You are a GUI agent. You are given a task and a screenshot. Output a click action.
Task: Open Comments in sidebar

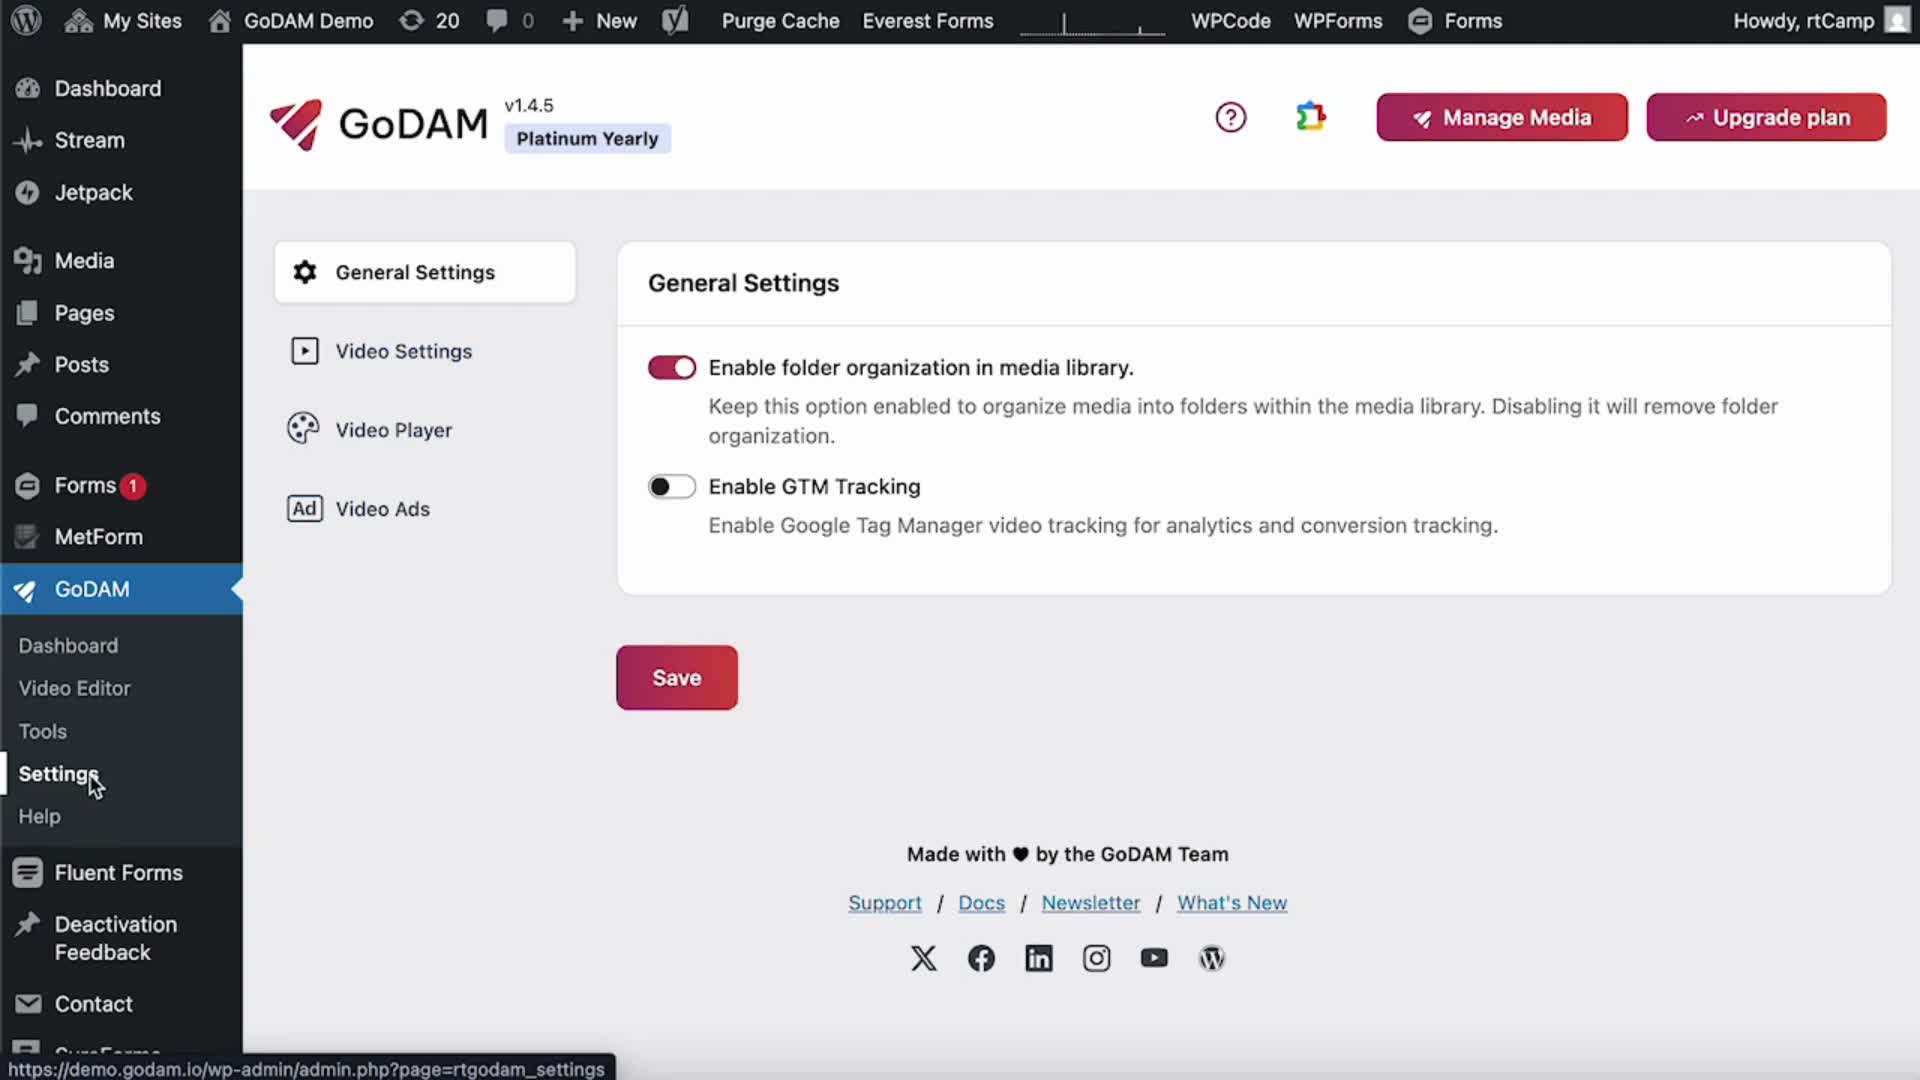(107, 416)
